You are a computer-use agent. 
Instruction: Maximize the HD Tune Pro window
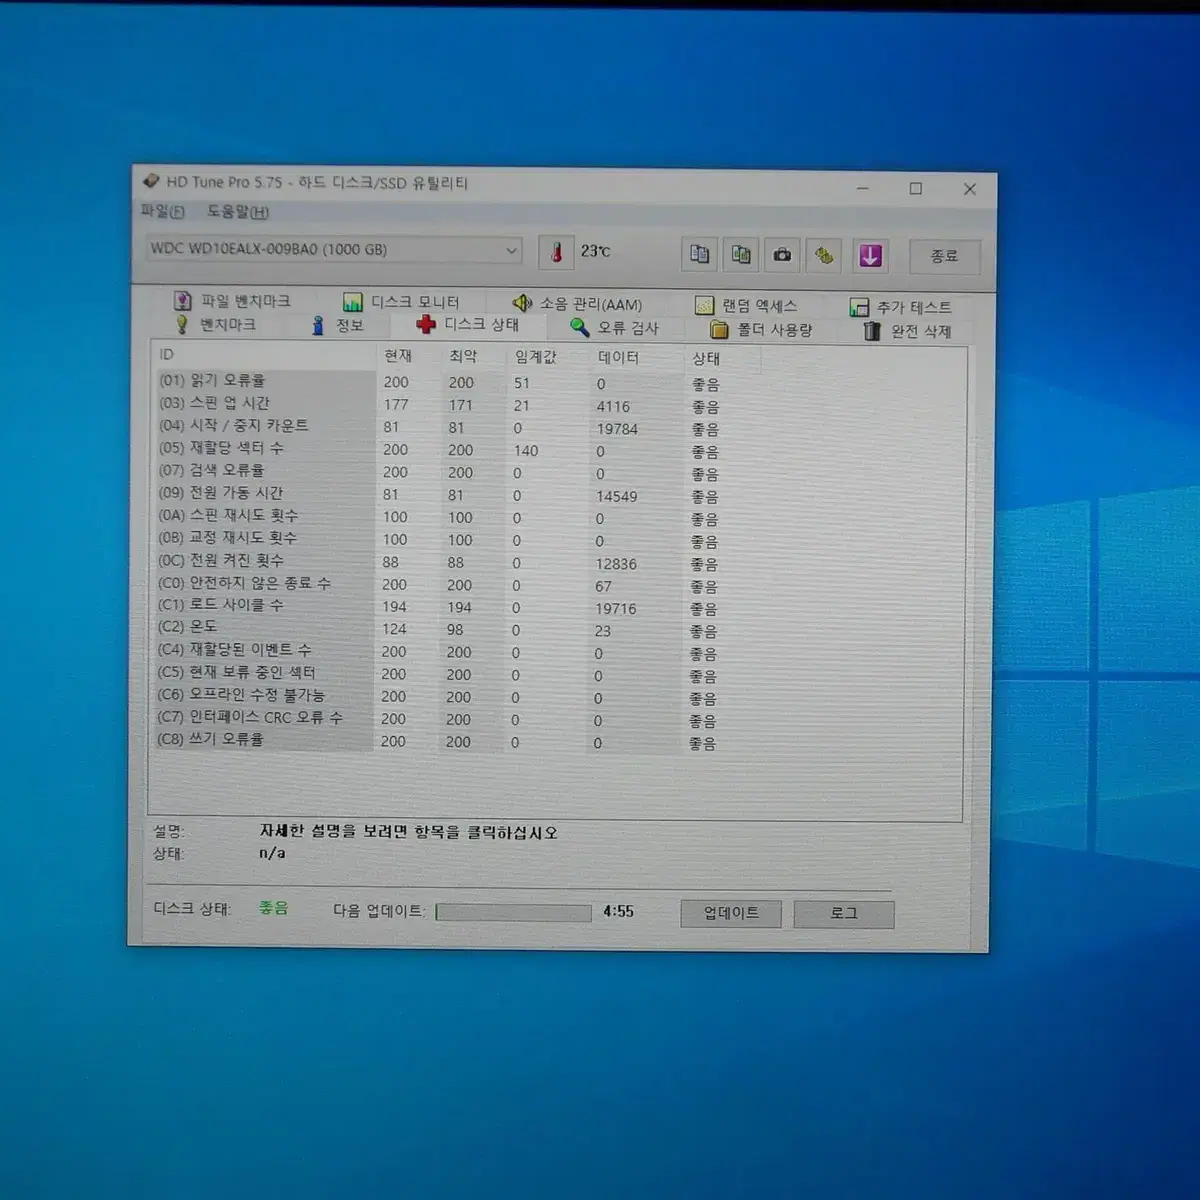(x=915, y=188)
